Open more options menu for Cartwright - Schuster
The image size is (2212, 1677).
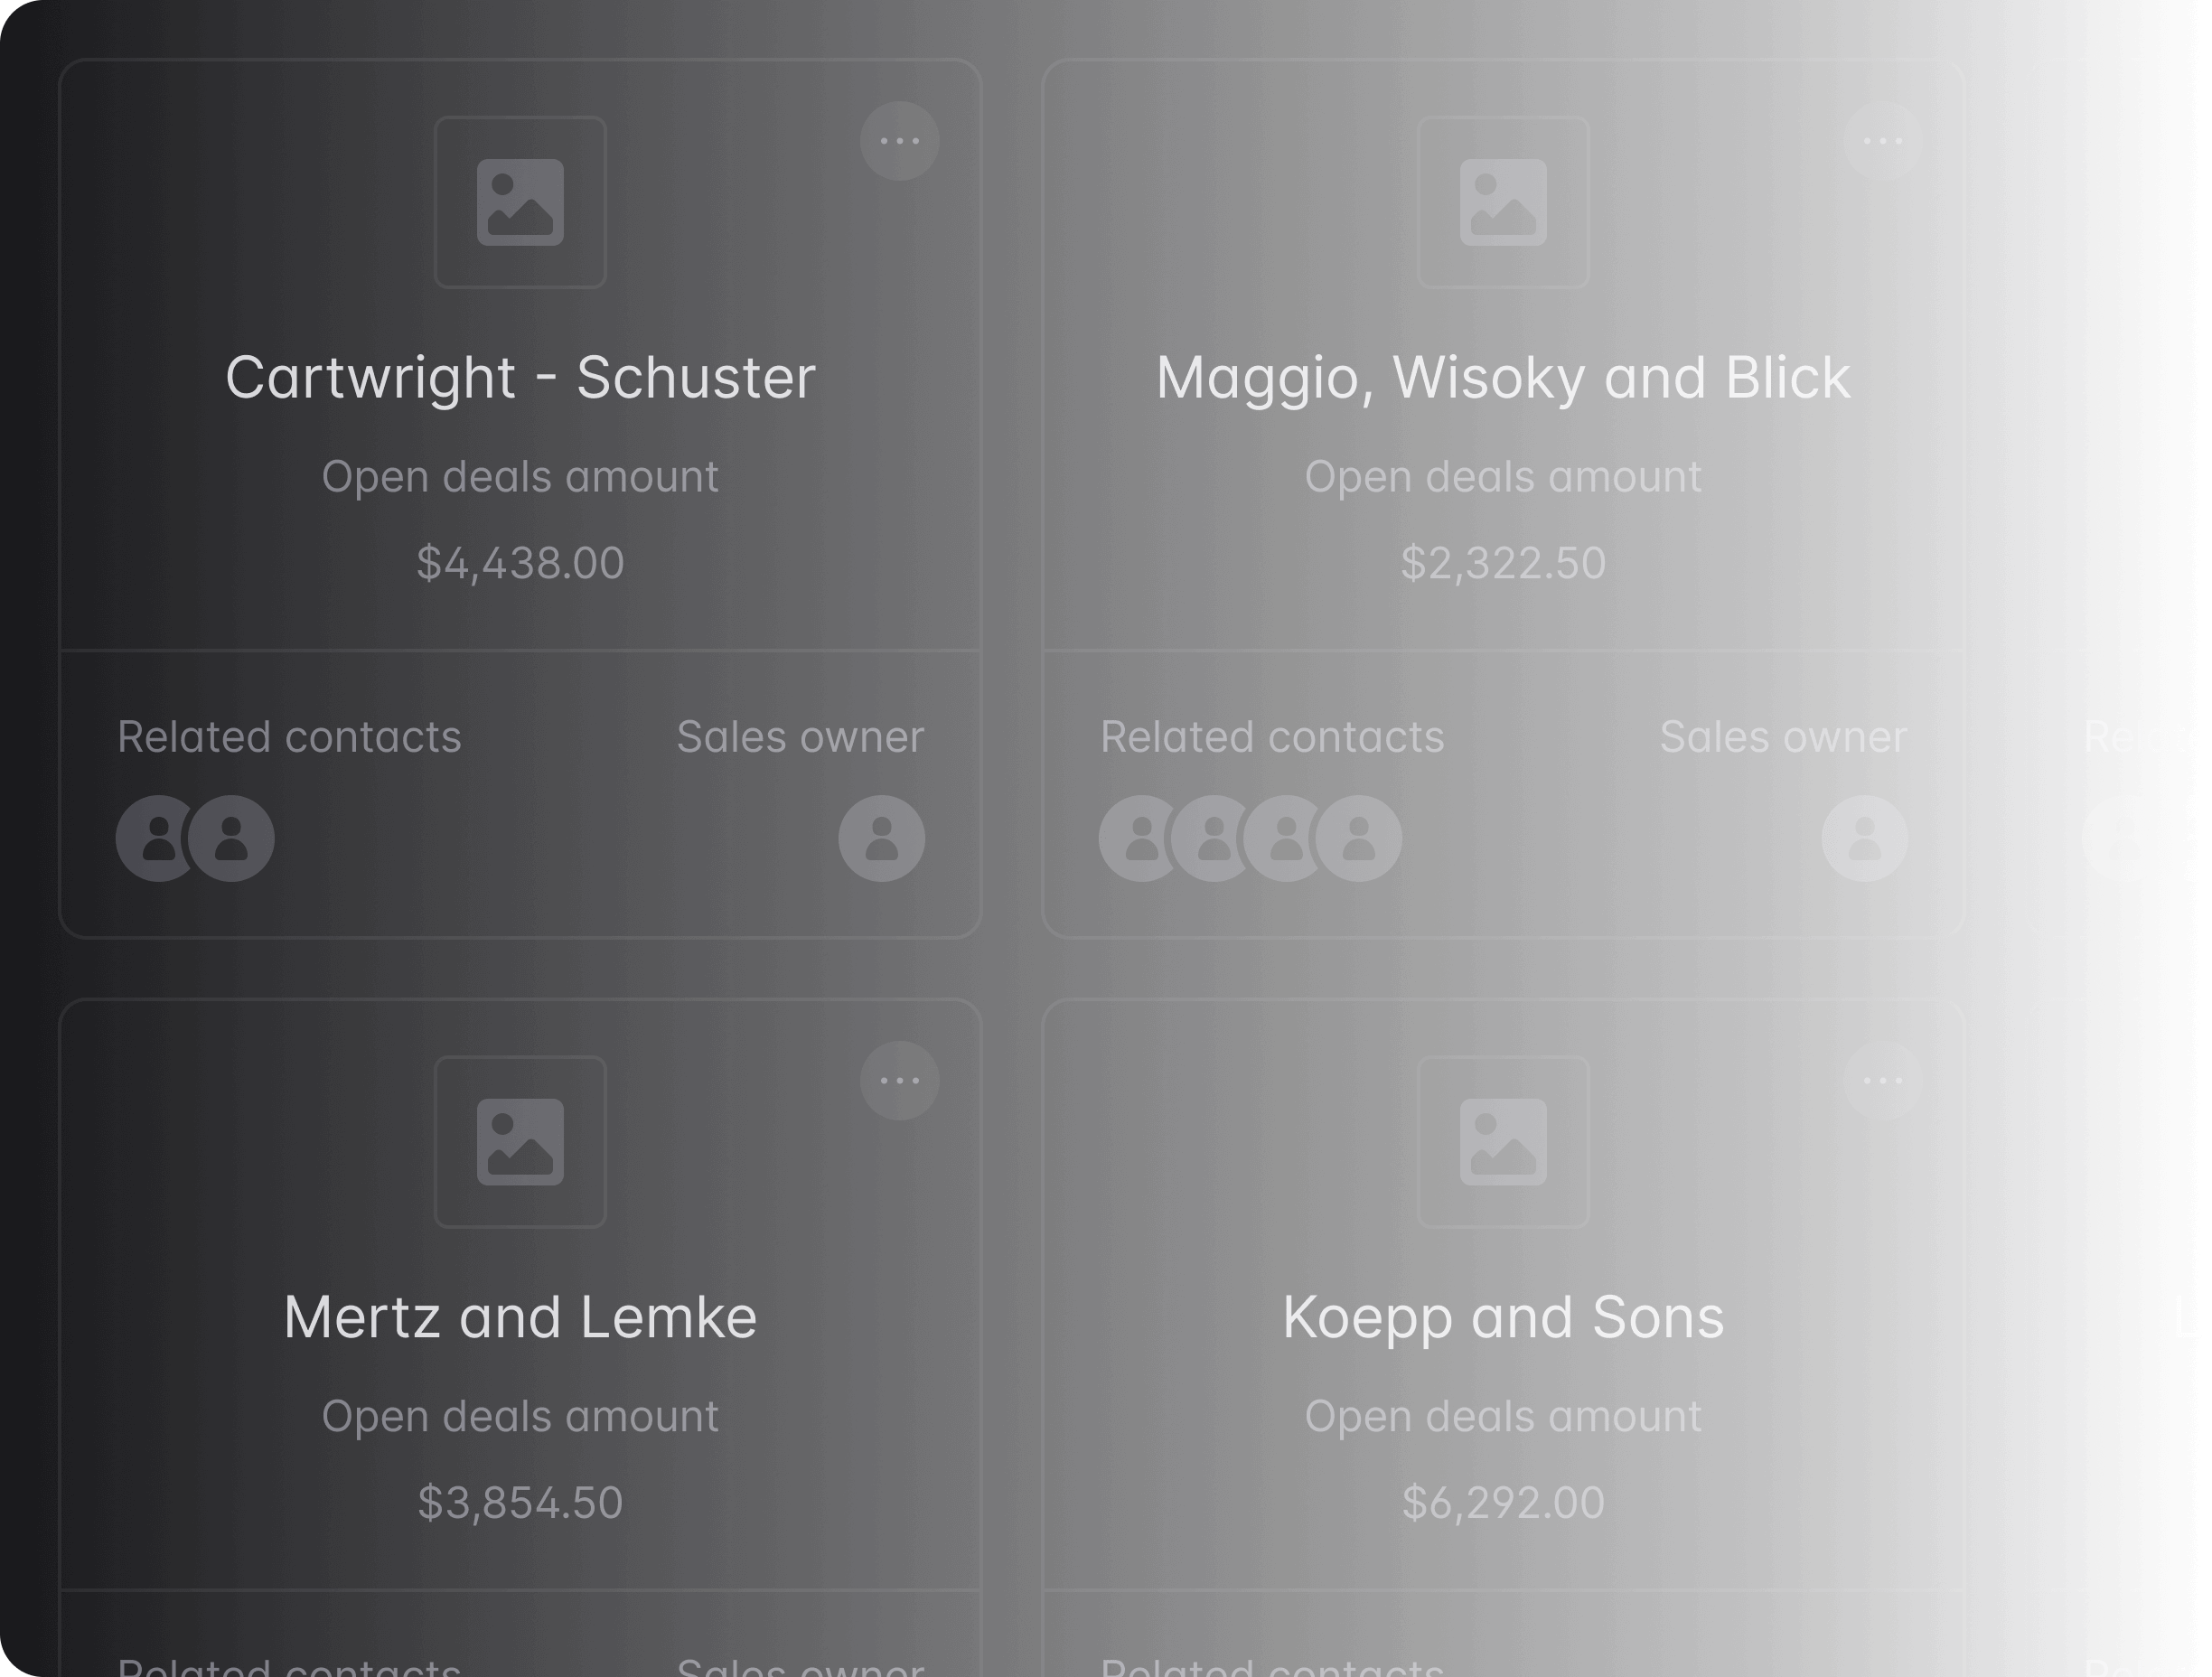point(899,141)
